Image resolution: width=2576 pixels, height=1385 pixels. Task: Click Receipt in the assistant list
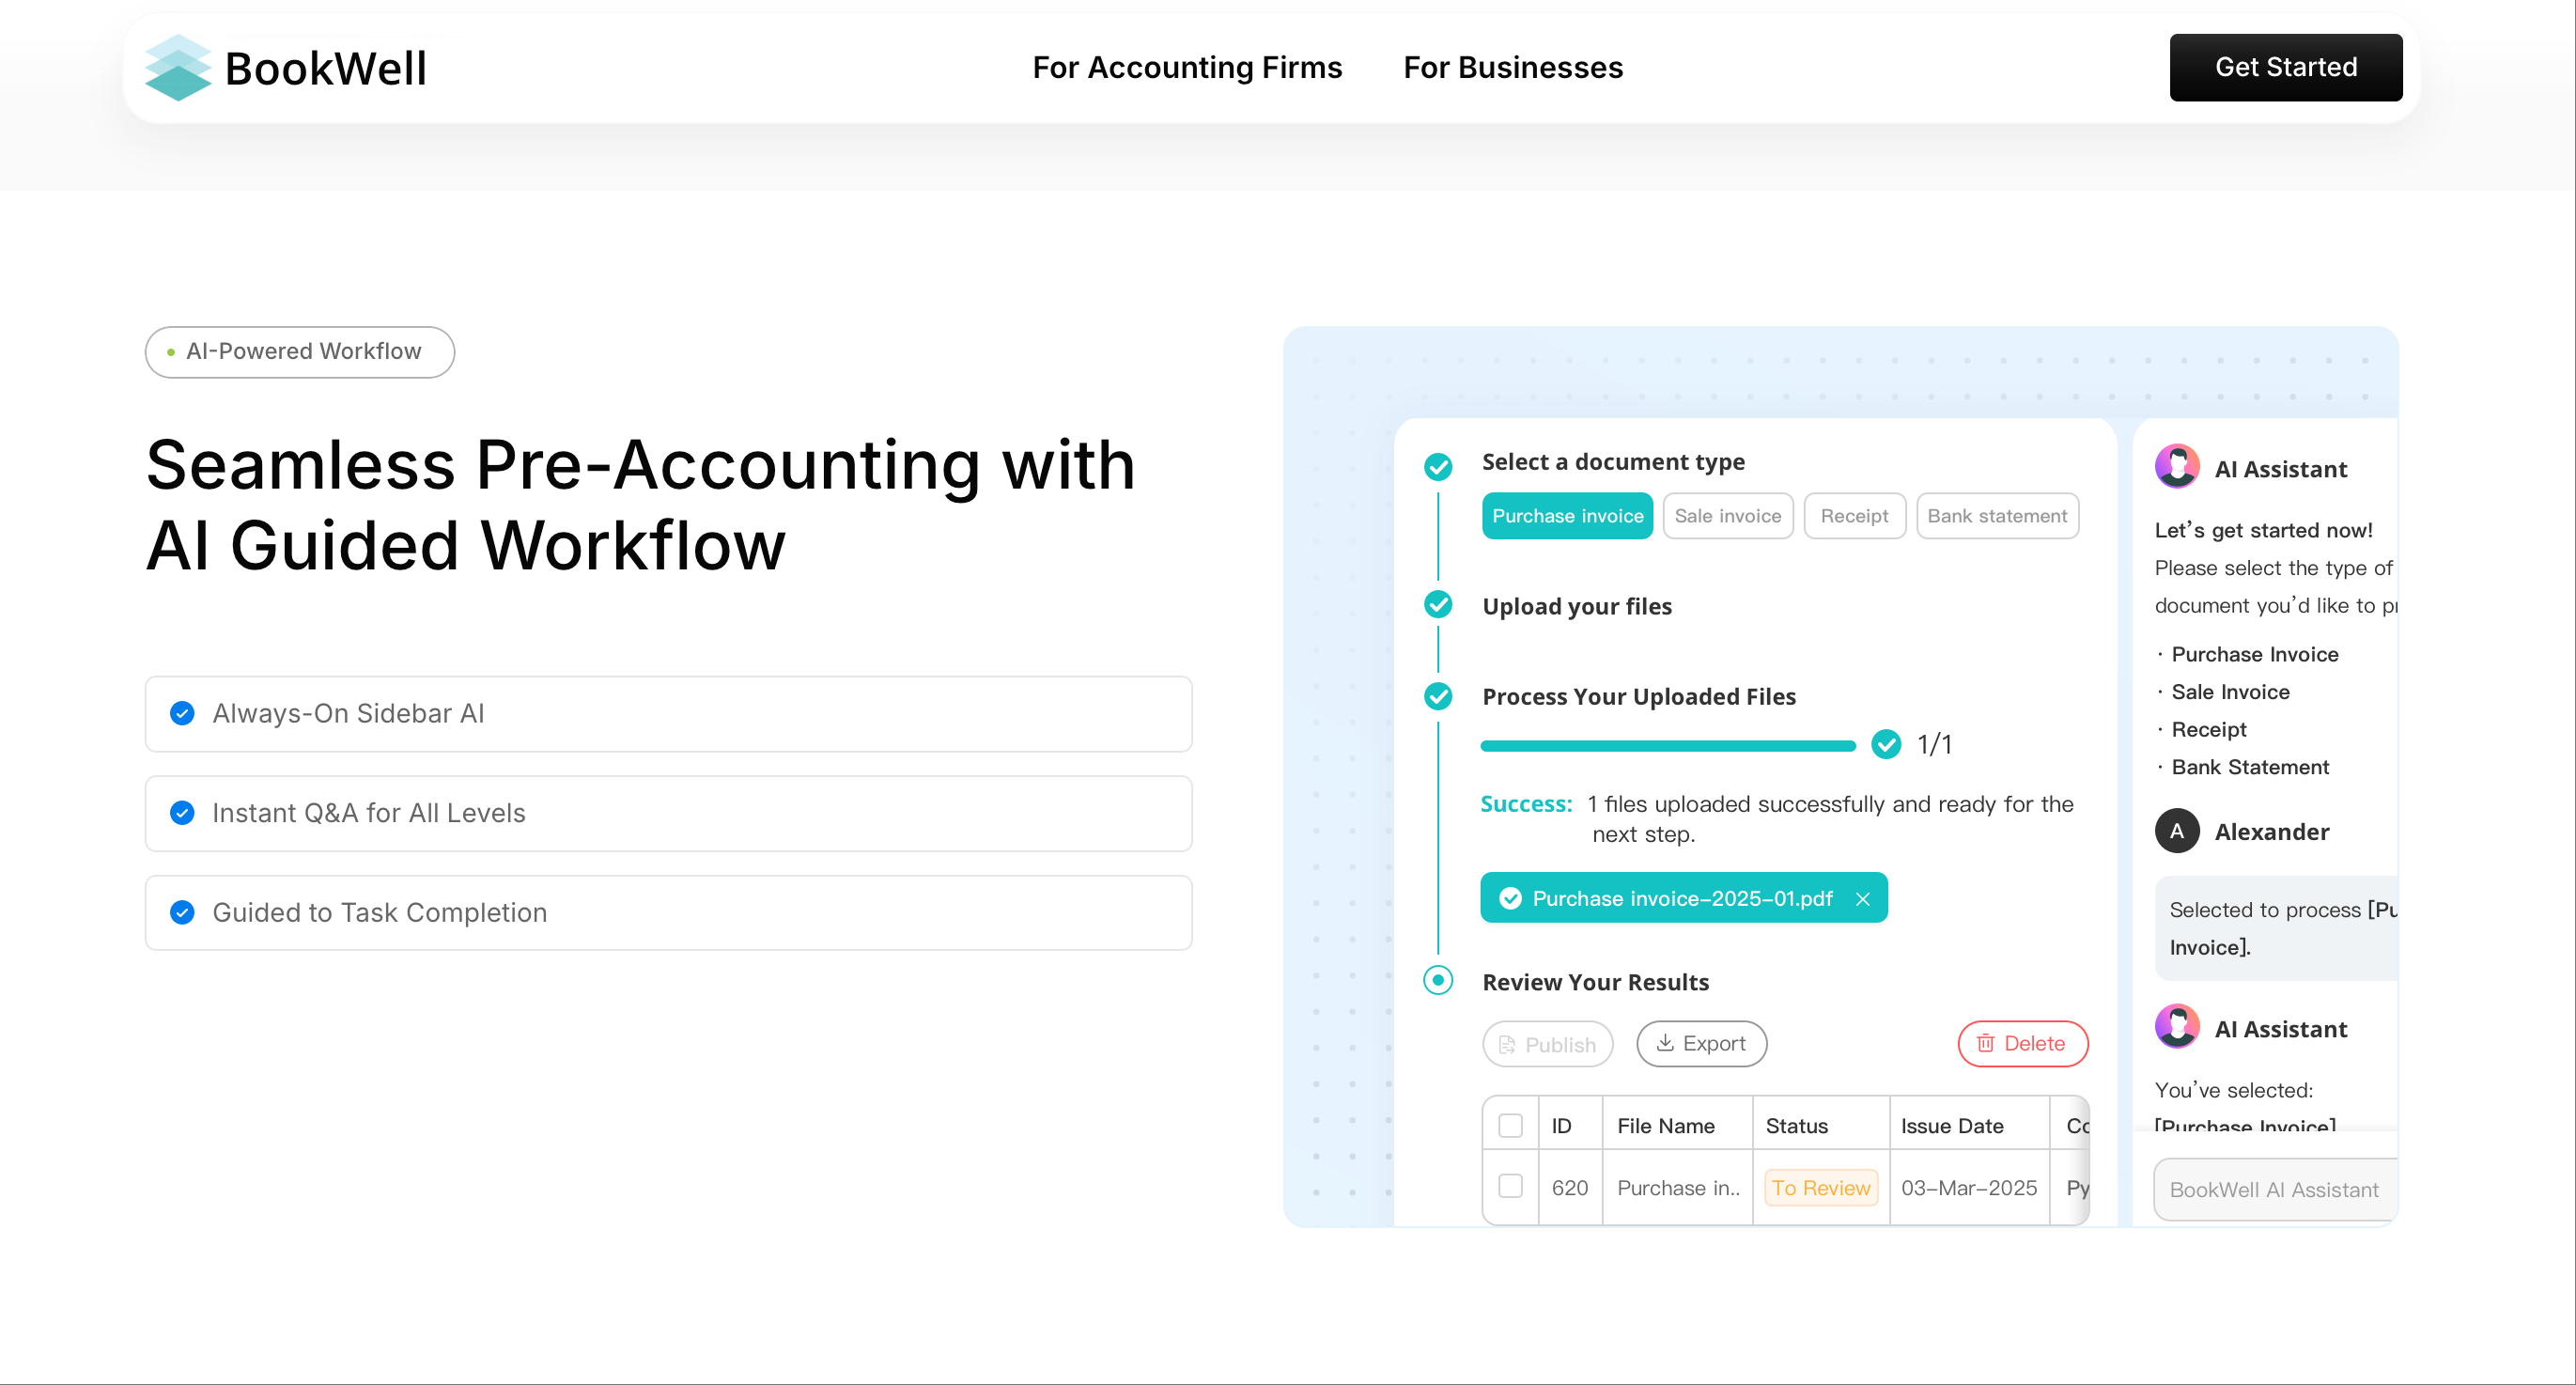[2208, 729]
